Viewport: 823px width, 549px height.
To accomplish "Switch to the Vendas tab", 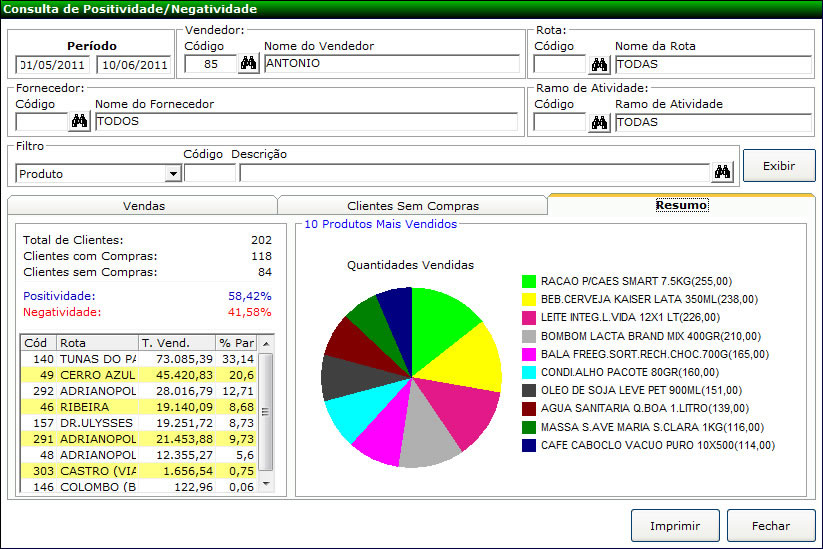I will pyautogui.click(x=143, y=206).
